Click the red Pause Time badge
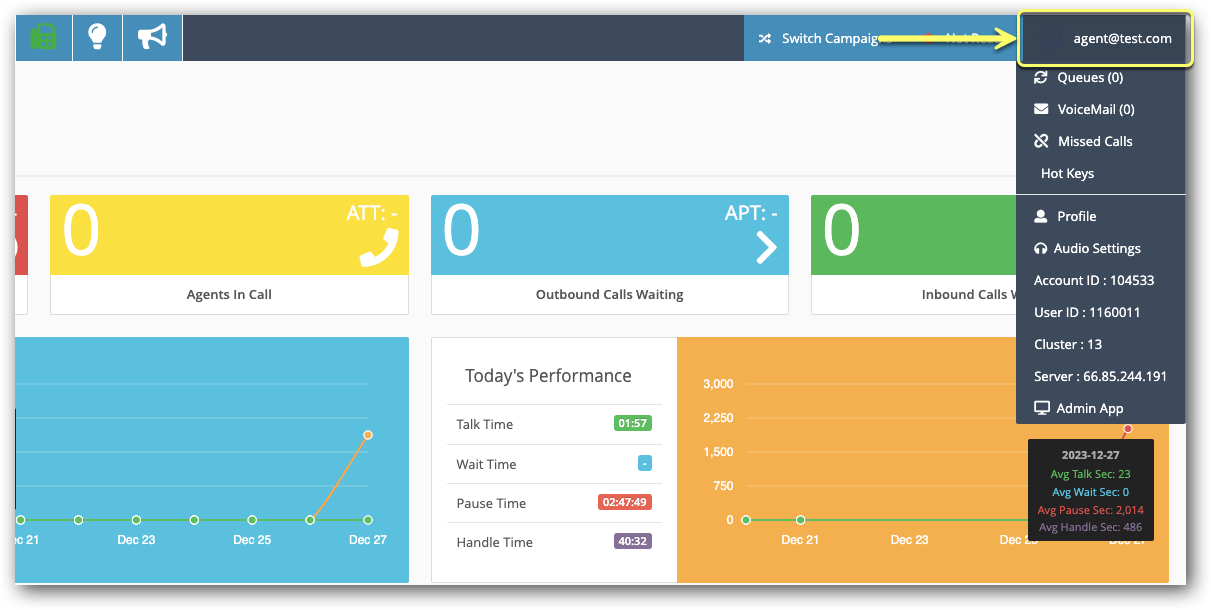This screenshot has height=610, width=1211. tap(624, 503)
